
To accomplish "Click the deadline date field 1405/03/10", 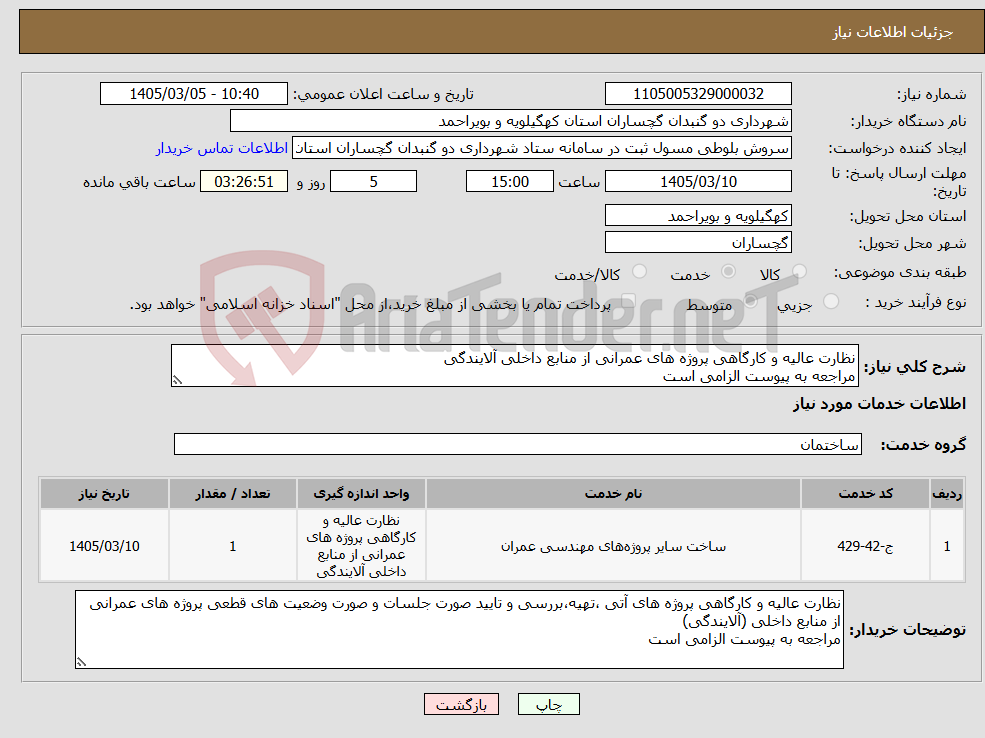I will coord(698,182).
